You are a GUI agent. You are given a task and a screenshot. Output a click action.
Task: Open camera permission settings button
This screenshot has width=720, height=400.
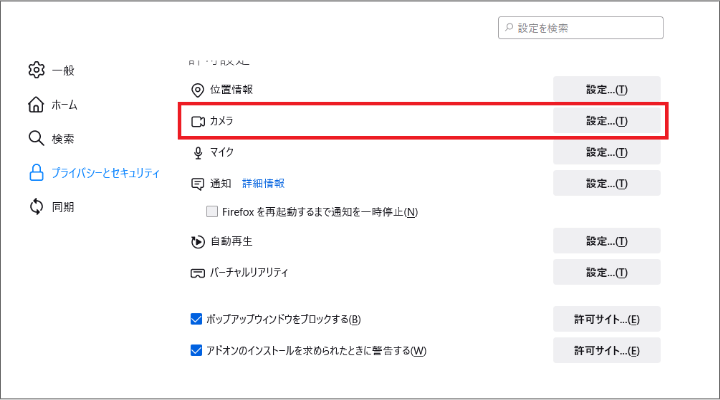(607, 121)
